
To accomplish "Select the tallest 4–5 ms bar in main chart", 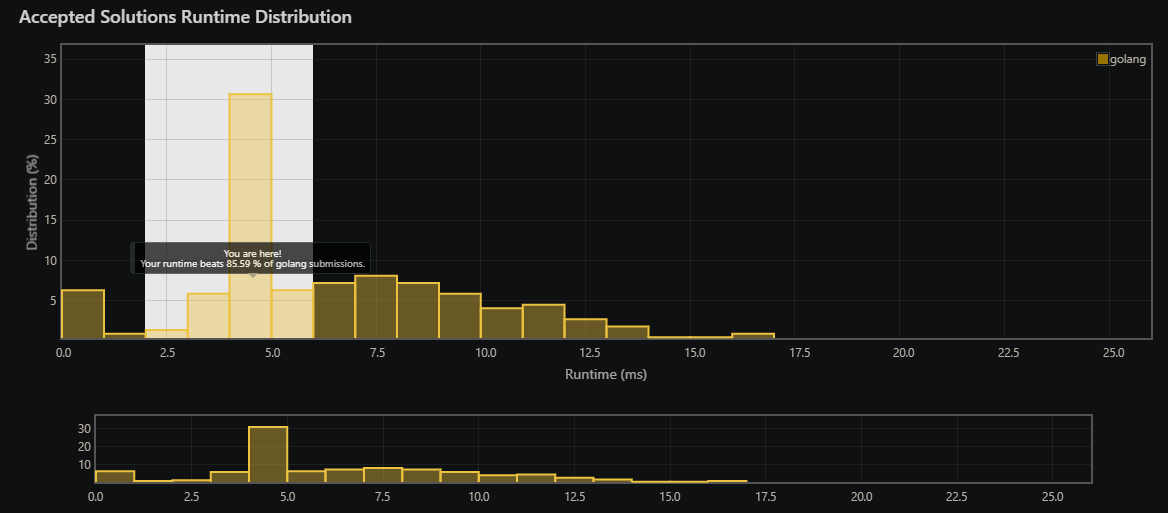I will point(250,217).
